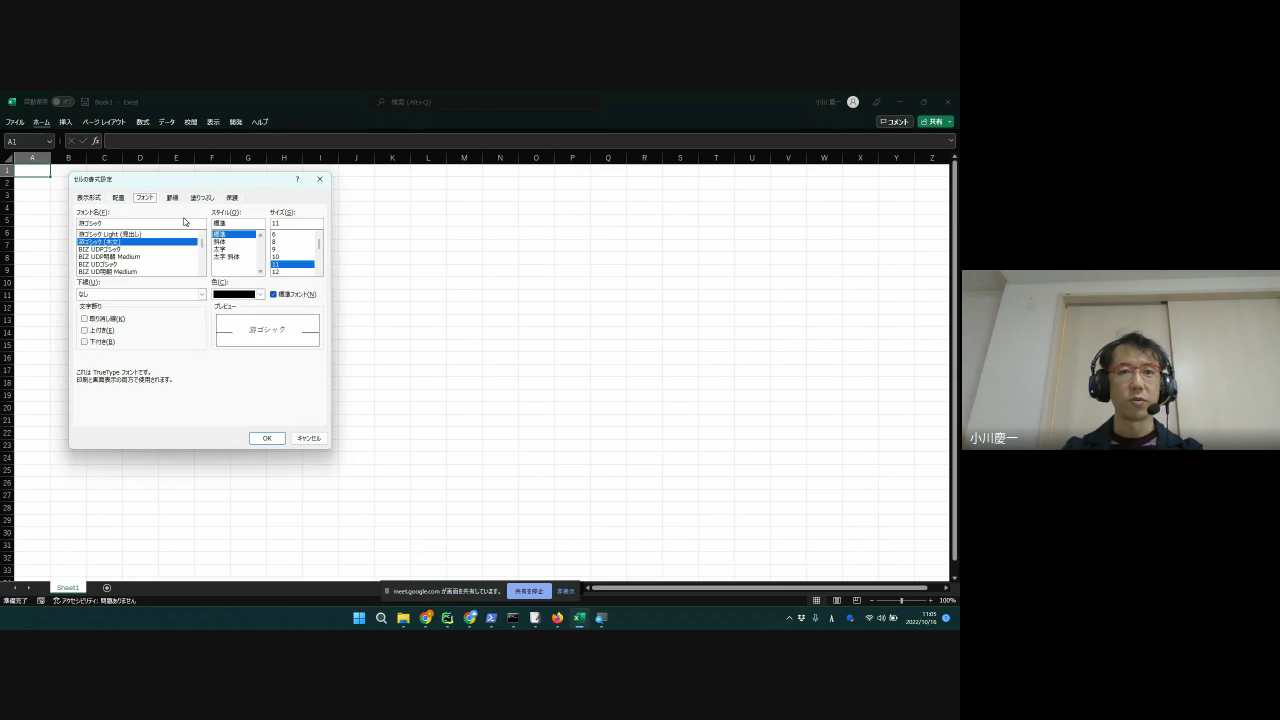The image size is (1280, 720).
Task: Enable the 取り消し線 strikethrough checkbox
Action: click(x=85, y=319)
